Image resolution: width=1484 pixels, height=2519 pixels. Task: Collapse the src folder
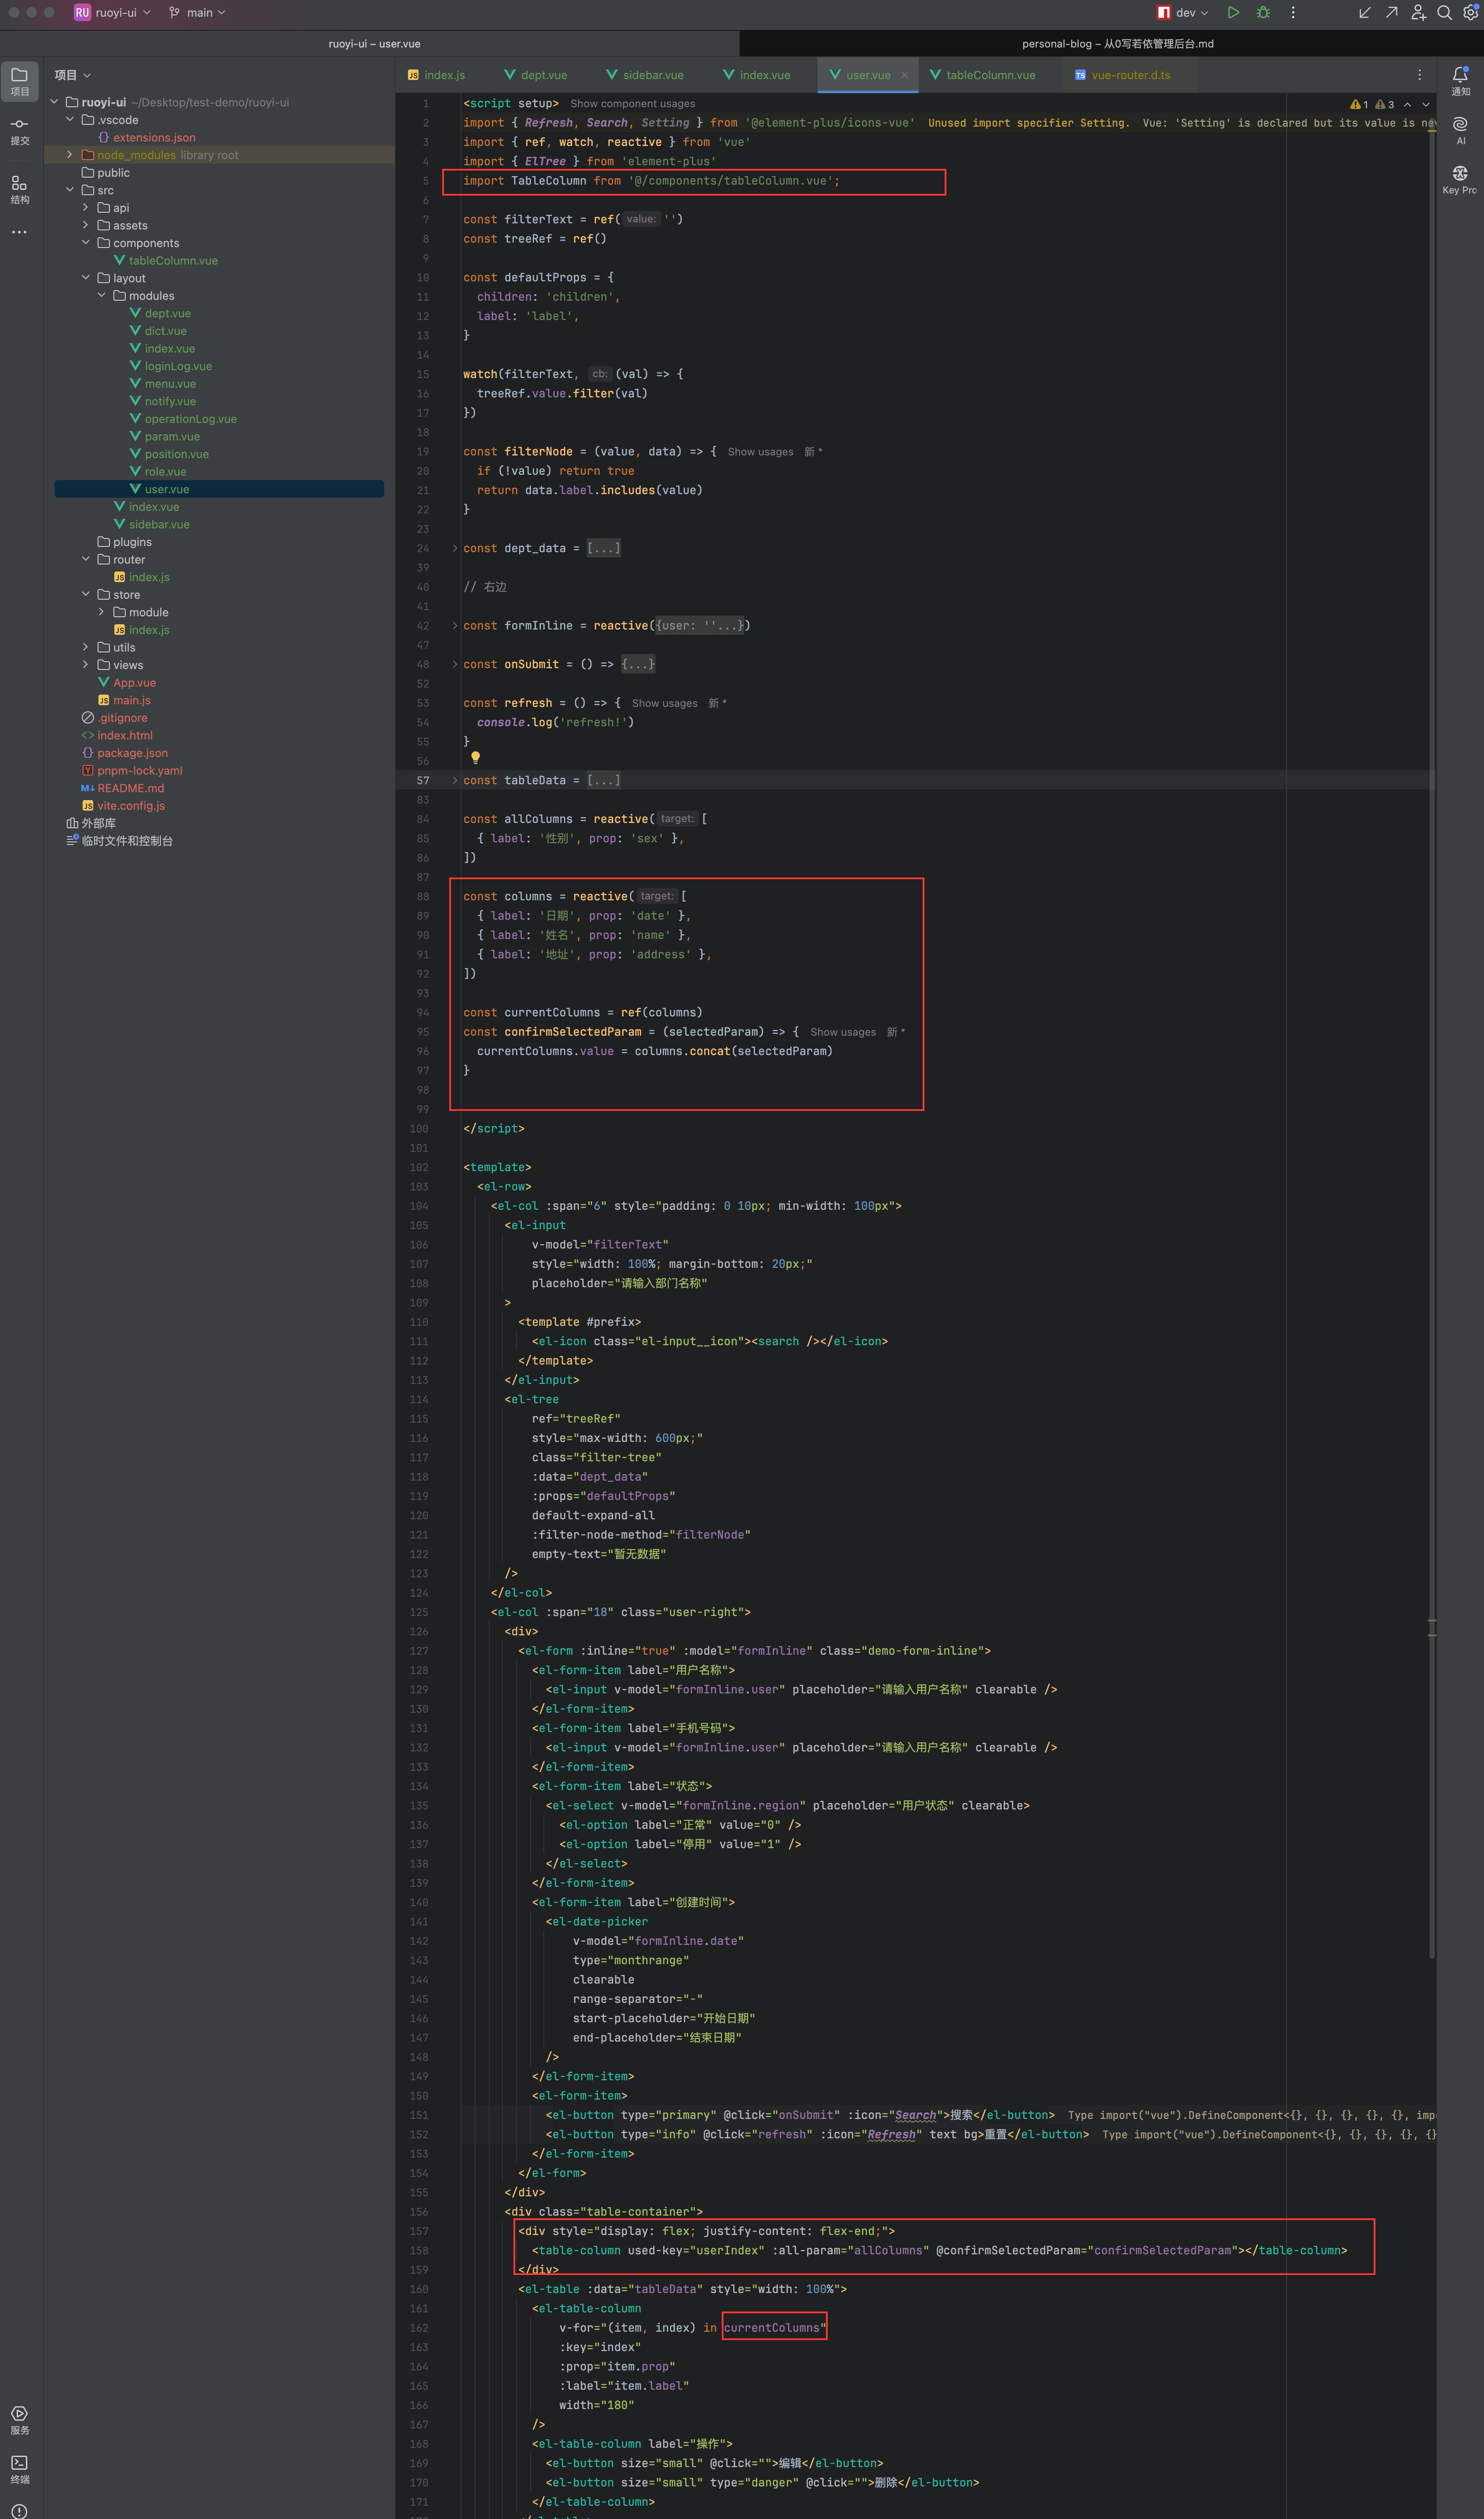coord(69,190)
